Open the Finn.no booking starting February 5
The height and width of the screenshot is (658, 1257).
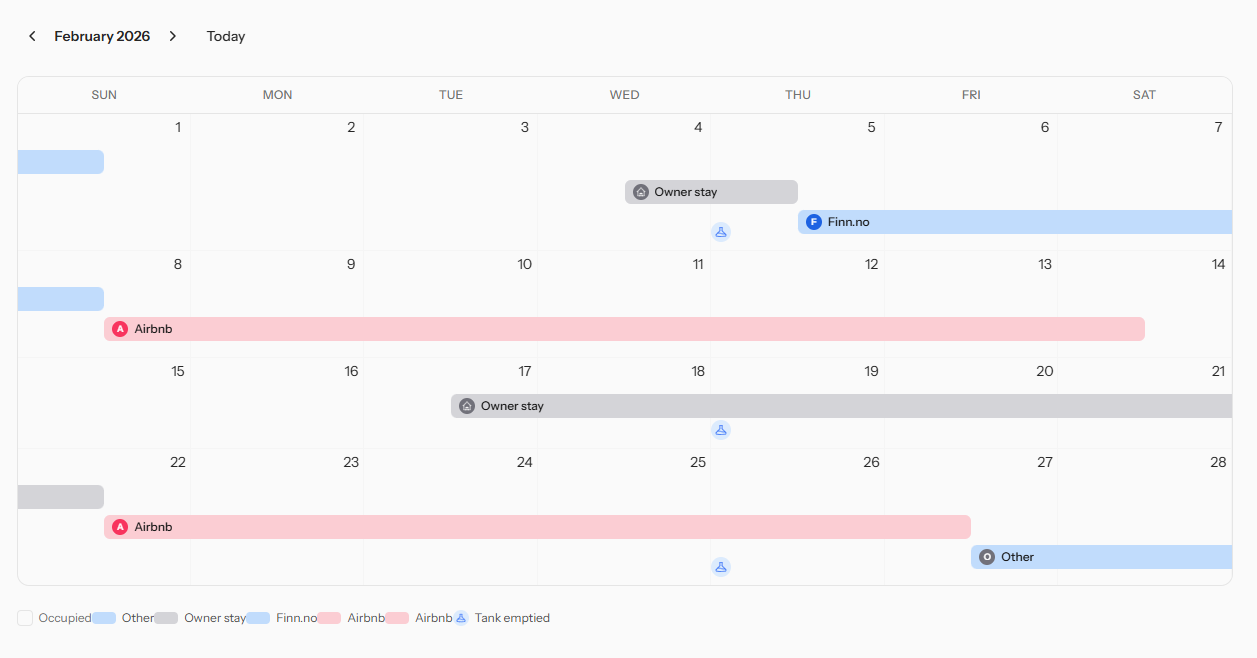point(1015,222)
